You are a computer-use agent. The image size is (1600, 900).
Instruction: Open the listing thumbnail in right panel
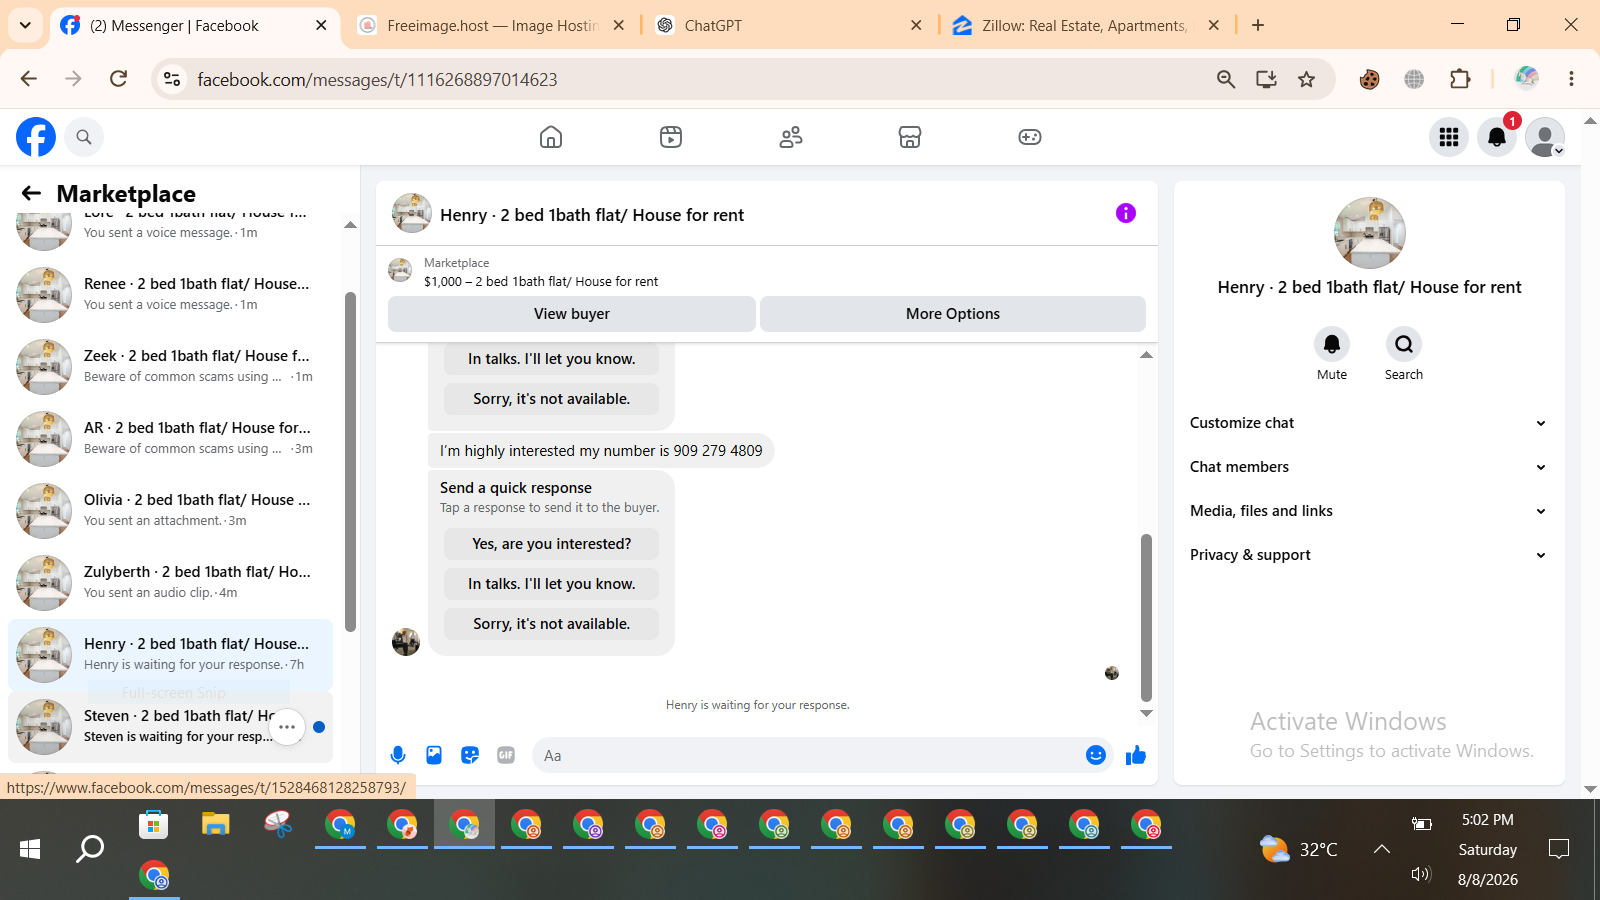[1370, 233]
